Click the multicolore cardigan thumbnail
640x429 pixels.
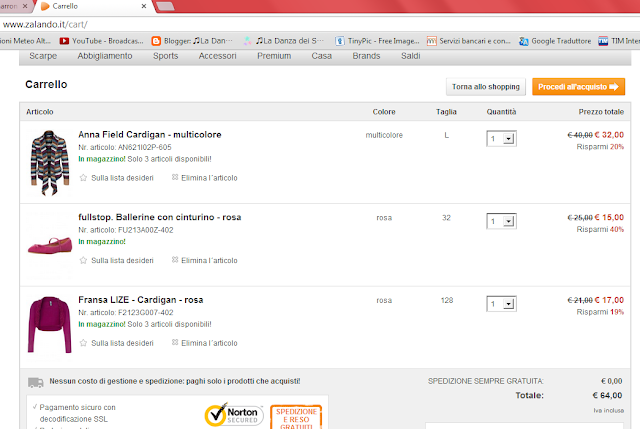[x=50, y=162]
